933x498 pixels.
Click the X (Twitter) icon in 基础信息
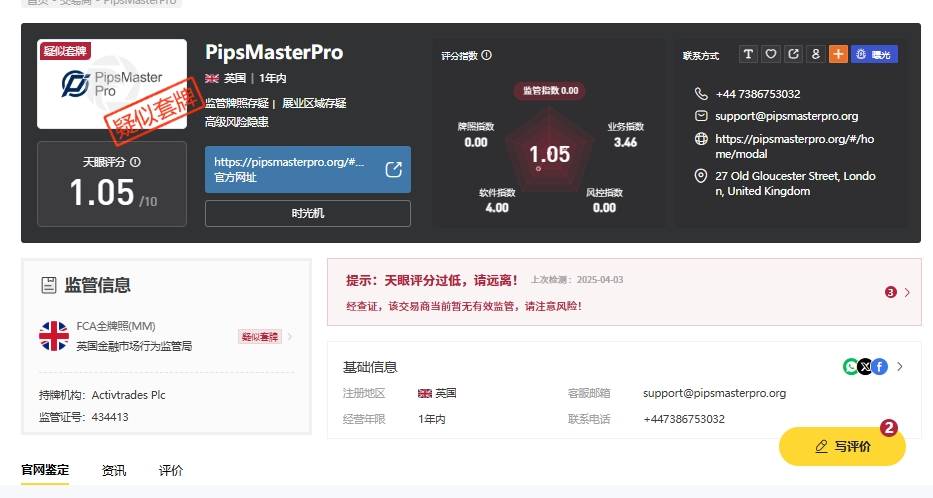coord(865,367)
